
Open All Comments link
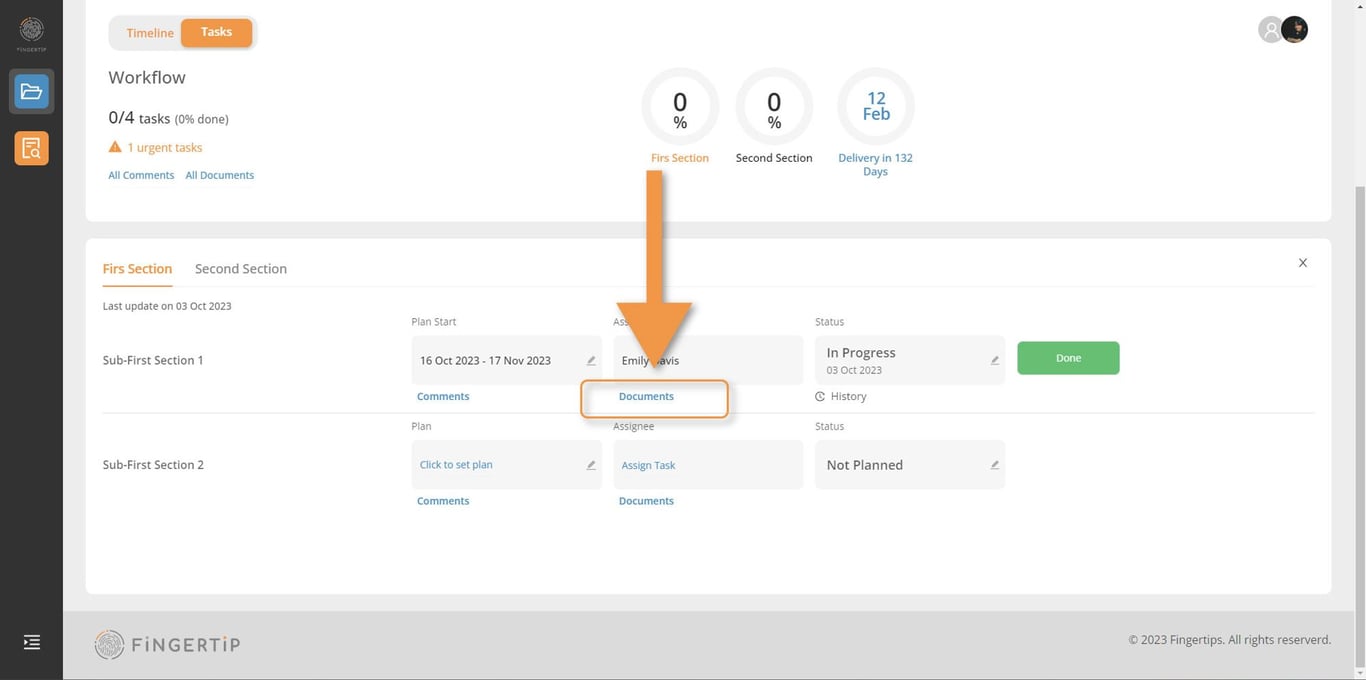coord(141,175)
